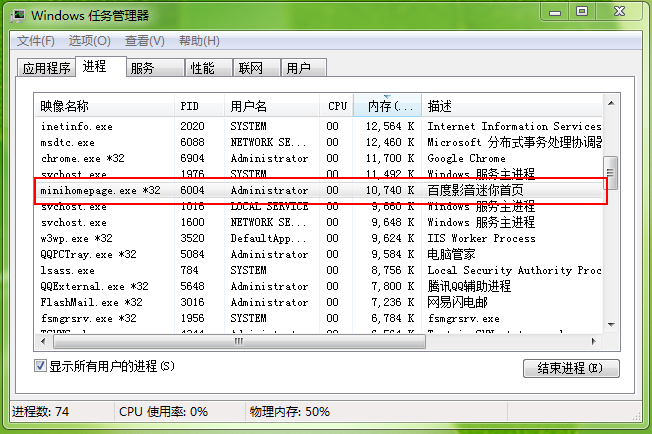Open the 文件(F) menu
The height and width of the screenshot is (434, 652).
click(x=36, y=41)
